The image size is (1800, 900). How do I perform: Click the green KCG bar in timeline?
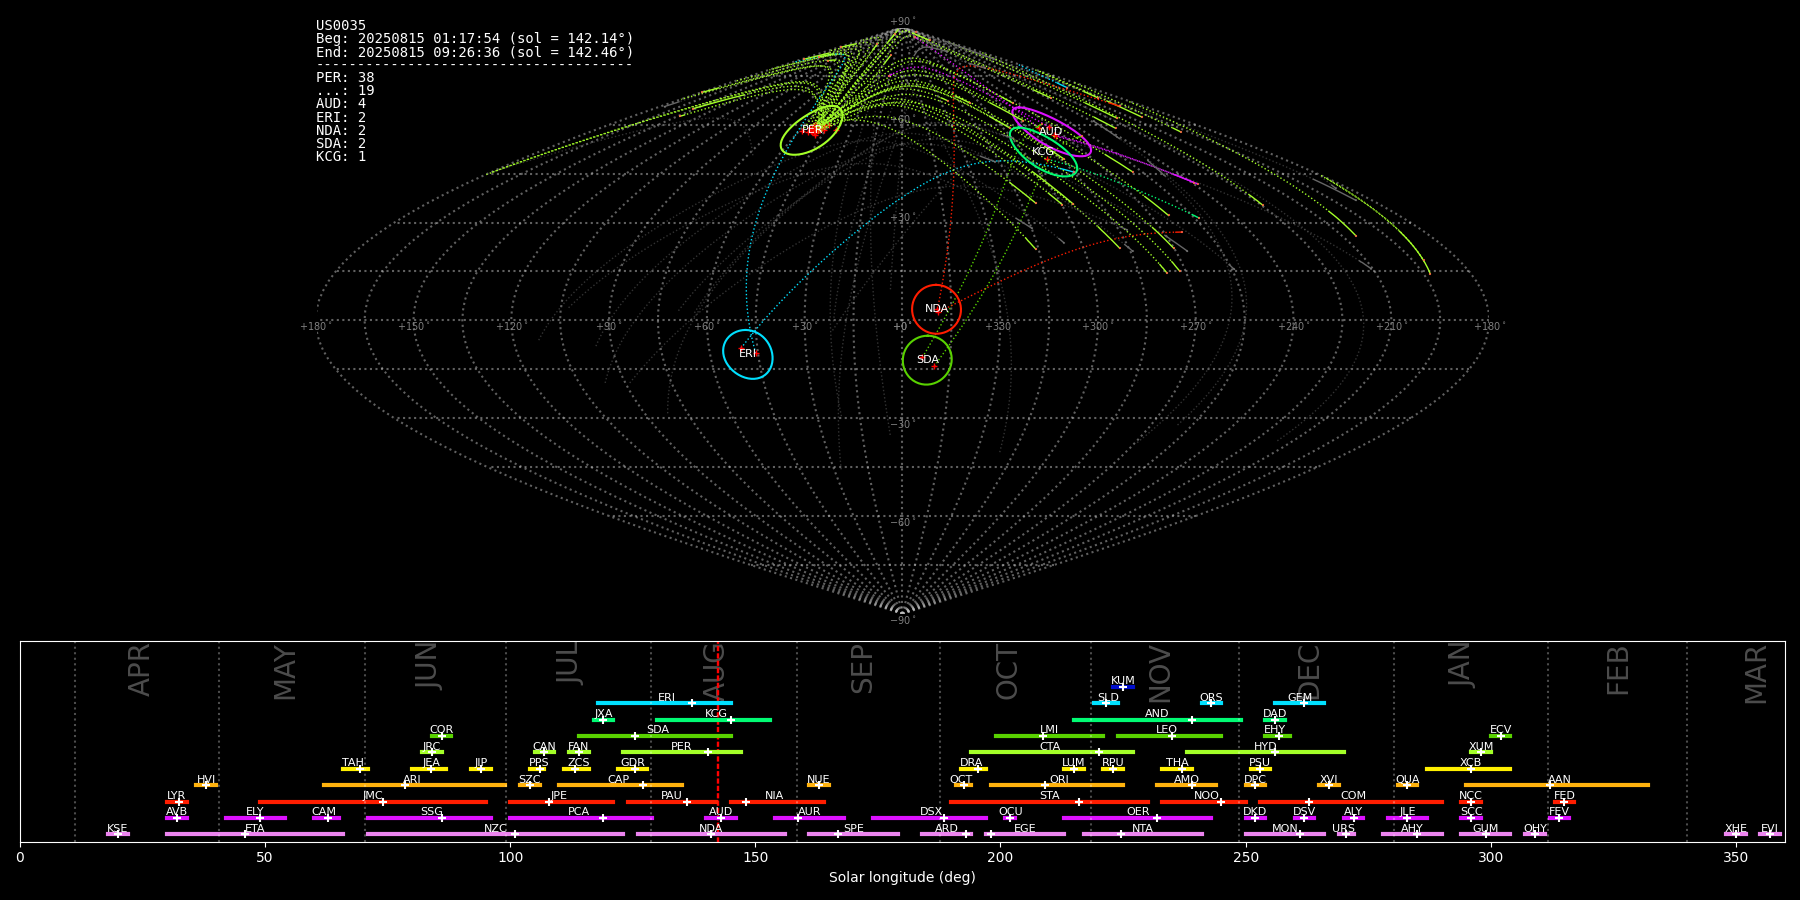coord(713,719)
